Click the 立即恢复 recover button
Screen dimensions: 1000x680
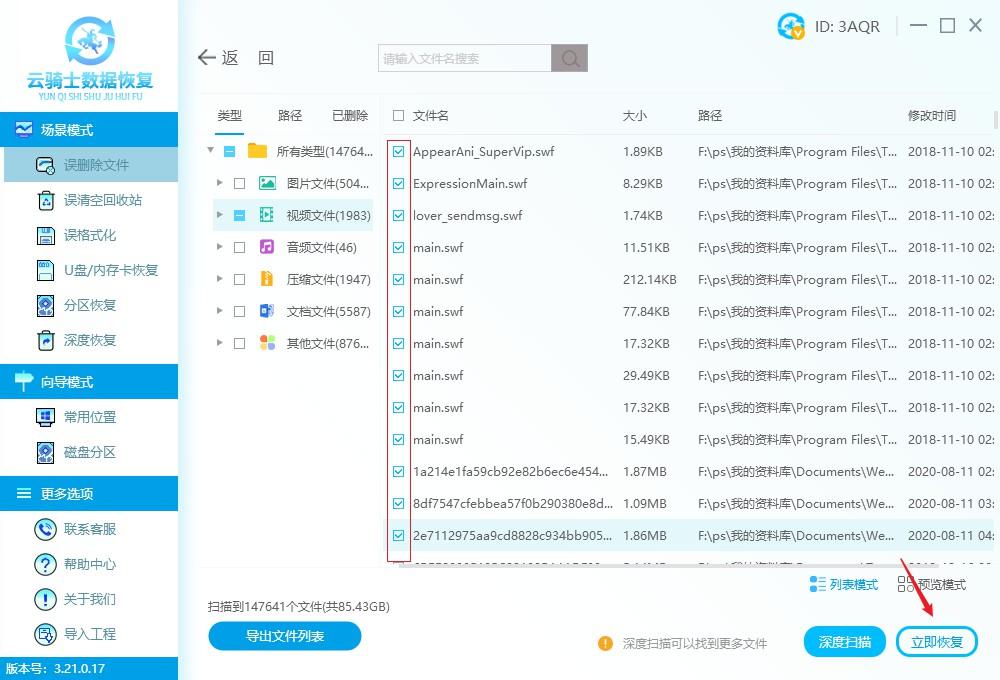[x=937, y=642]
